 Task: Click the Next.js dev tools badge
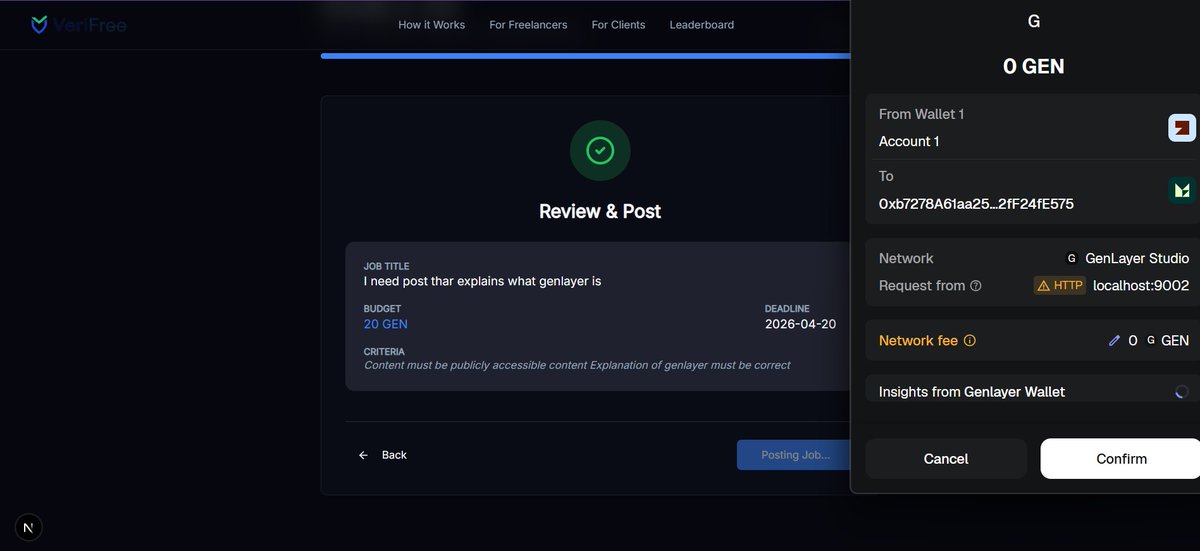(x=28, y=527)
